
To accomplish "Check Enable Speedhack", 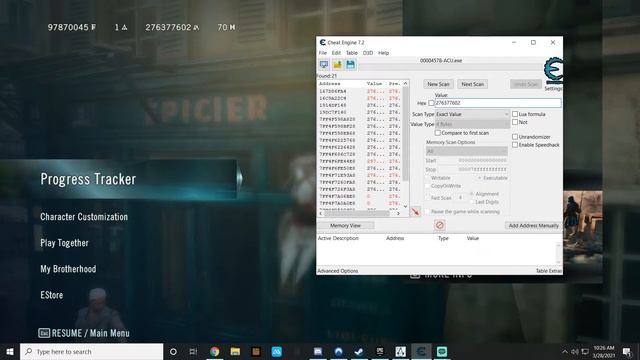I will point(515,145).
